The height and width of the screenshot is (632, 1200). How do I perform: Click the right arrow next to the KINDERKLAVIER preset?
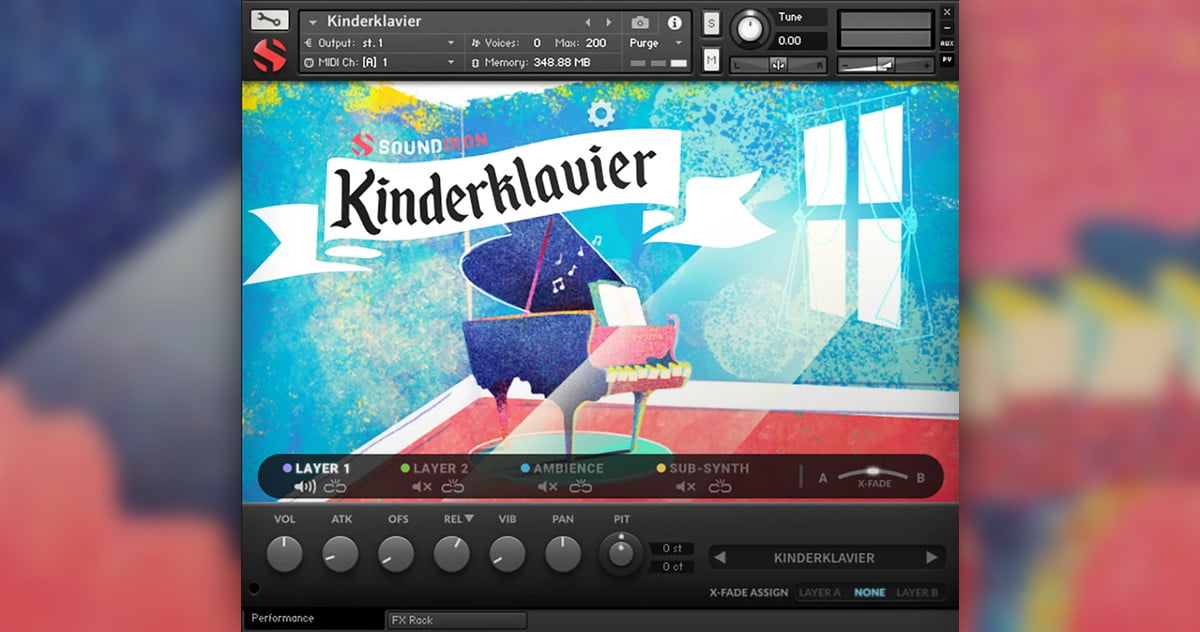[932, 558]
